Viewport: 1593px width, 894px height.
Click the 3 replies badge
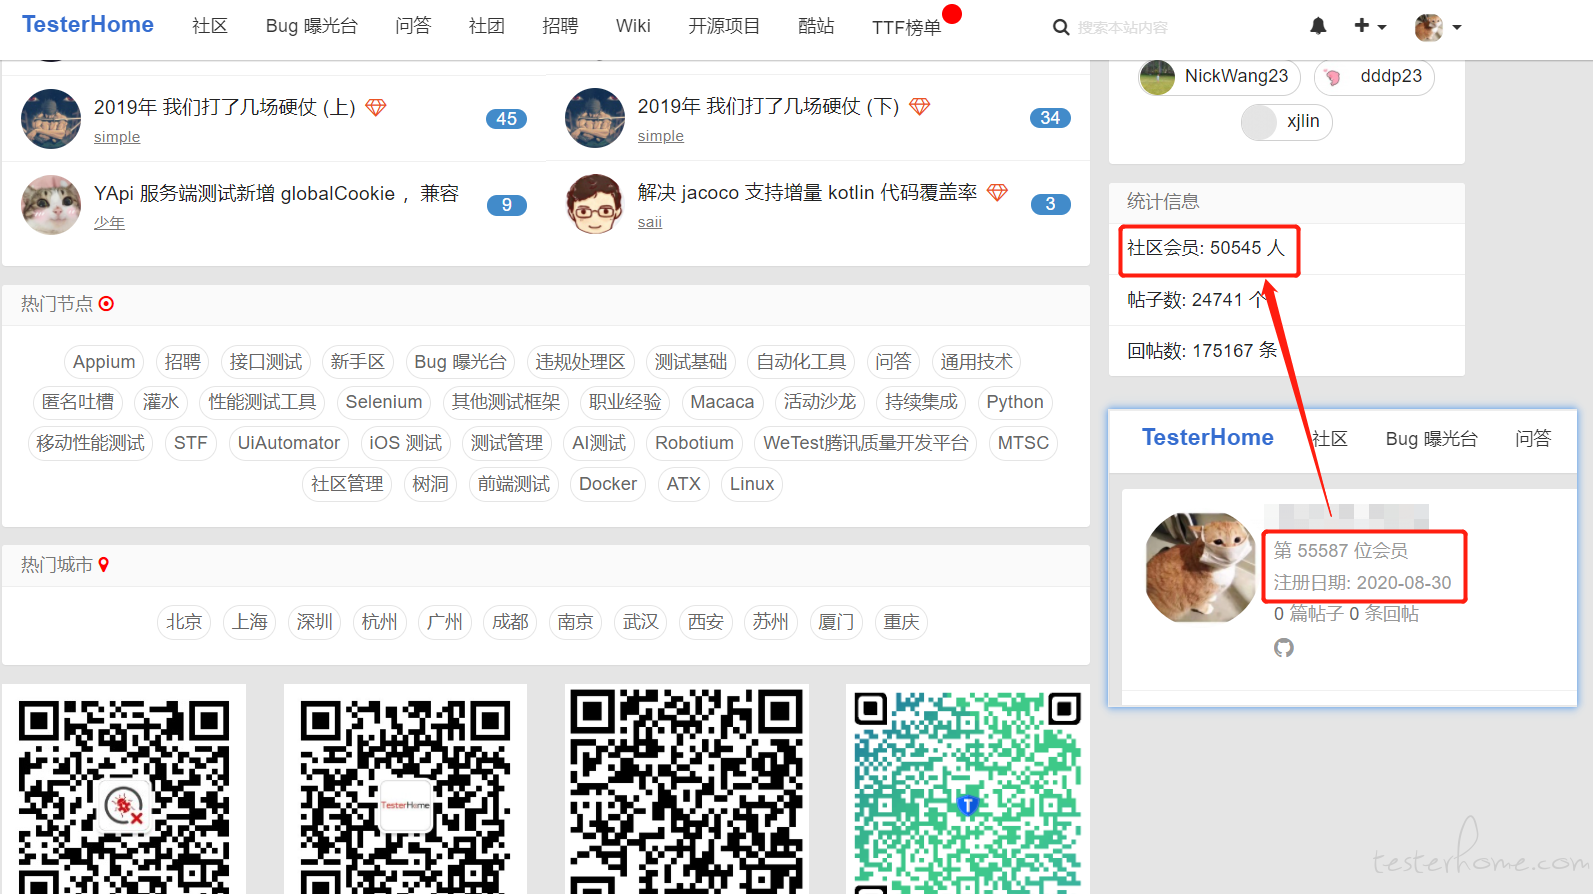[1050, 204]
